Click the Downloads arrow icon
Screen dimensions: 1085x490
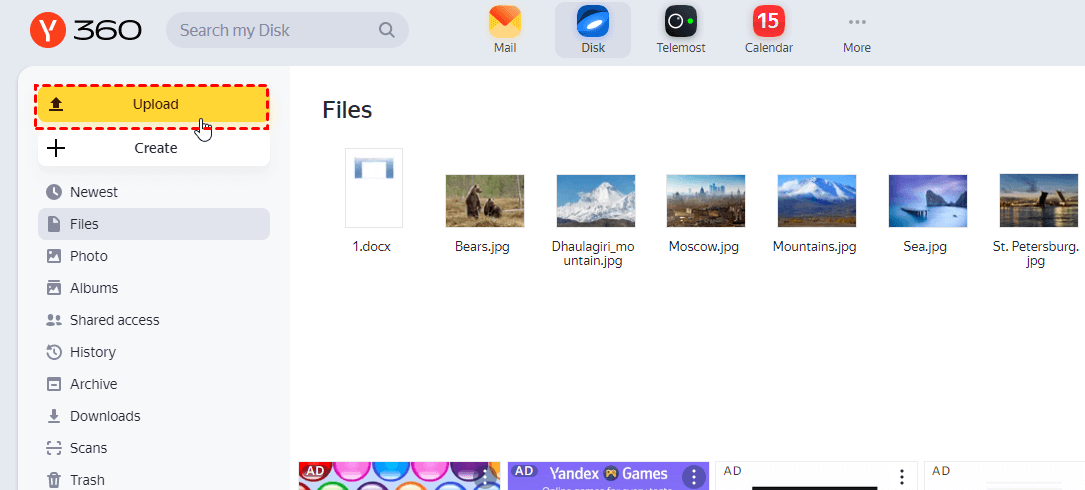(54, 416)
